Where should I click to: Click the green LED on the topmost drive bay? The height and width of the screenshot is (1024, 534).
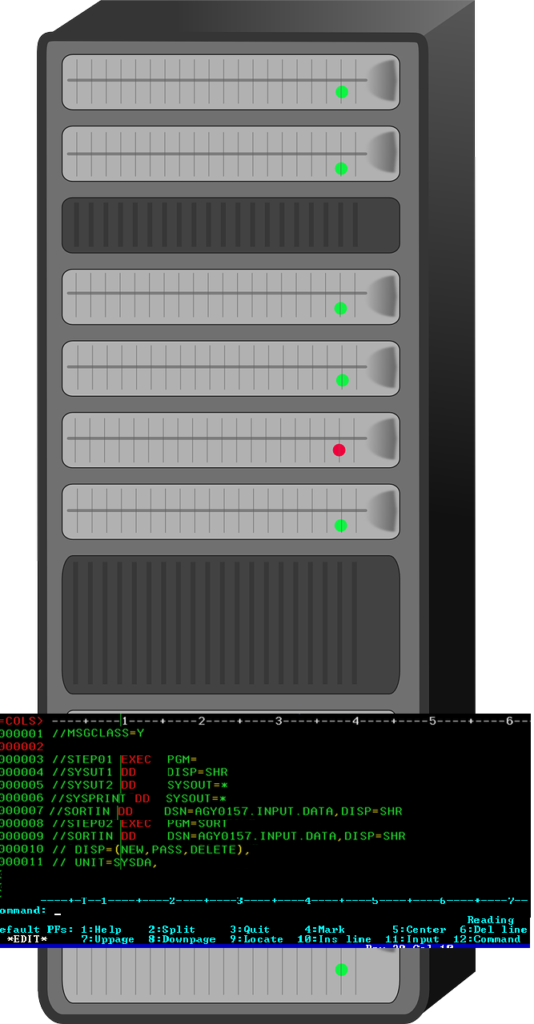pyautogui.click(x=341, y=92)
